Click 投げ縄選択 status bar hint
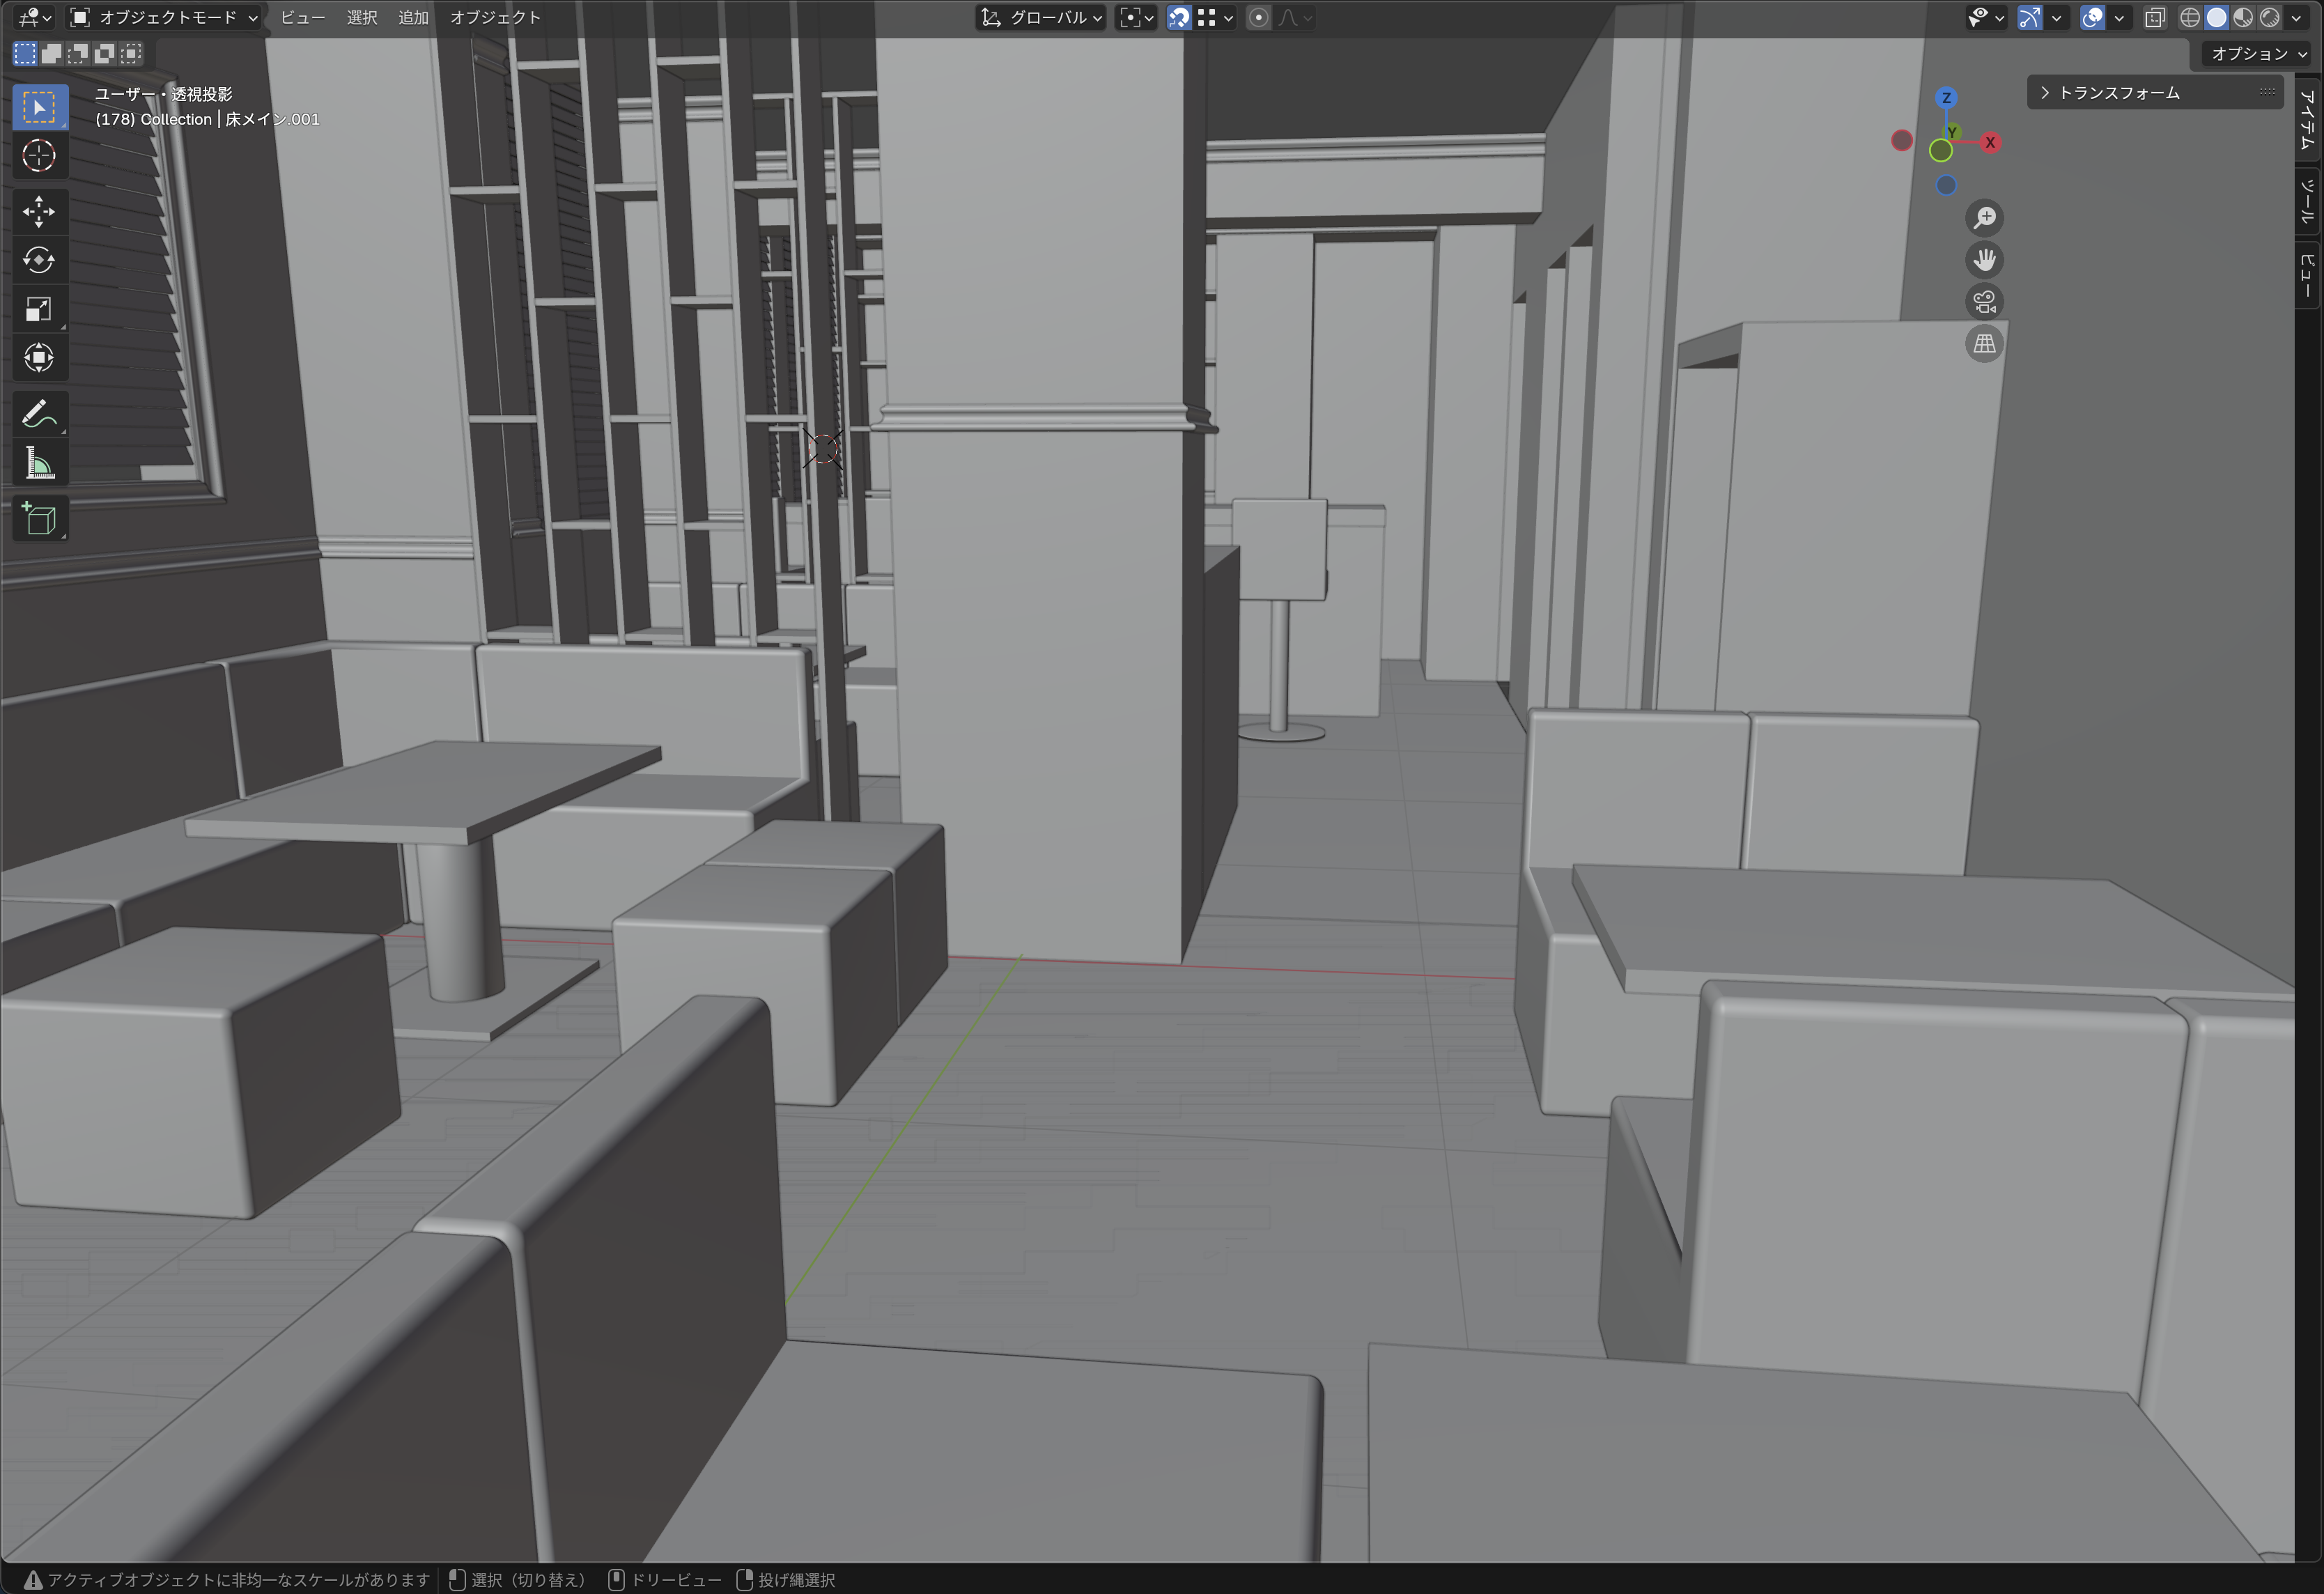2324x1594 pixels. [x=786, y=1580]
